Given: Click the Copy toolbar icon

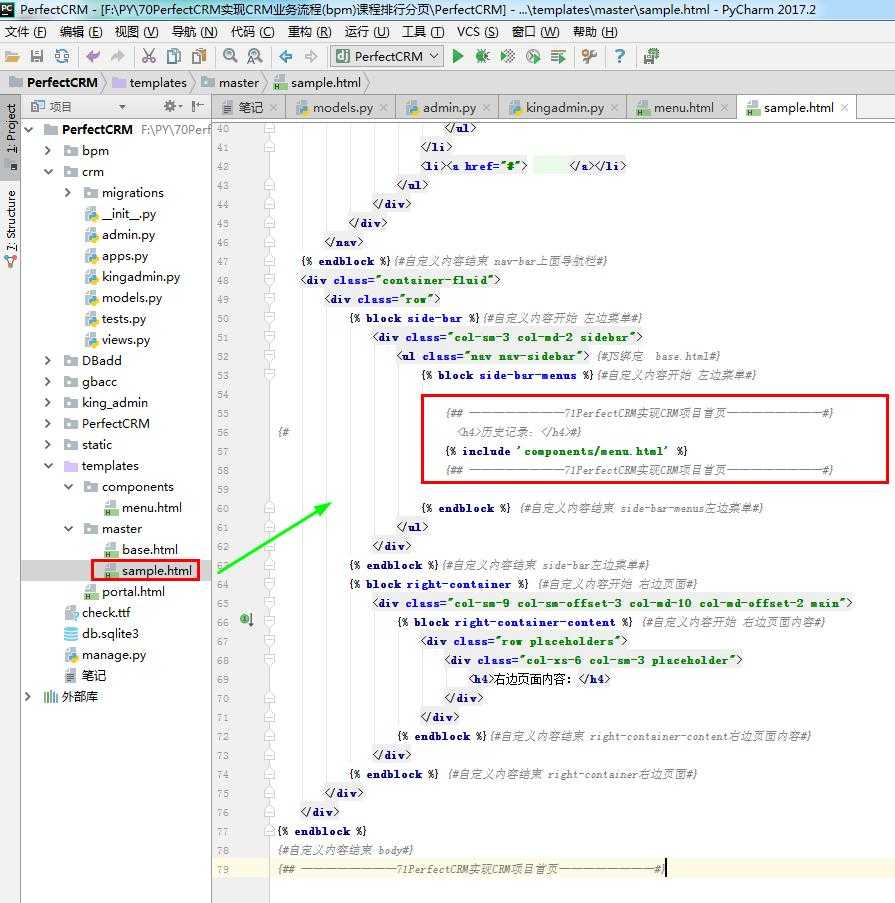Looking at the screenshot, I should coord(173,56).
